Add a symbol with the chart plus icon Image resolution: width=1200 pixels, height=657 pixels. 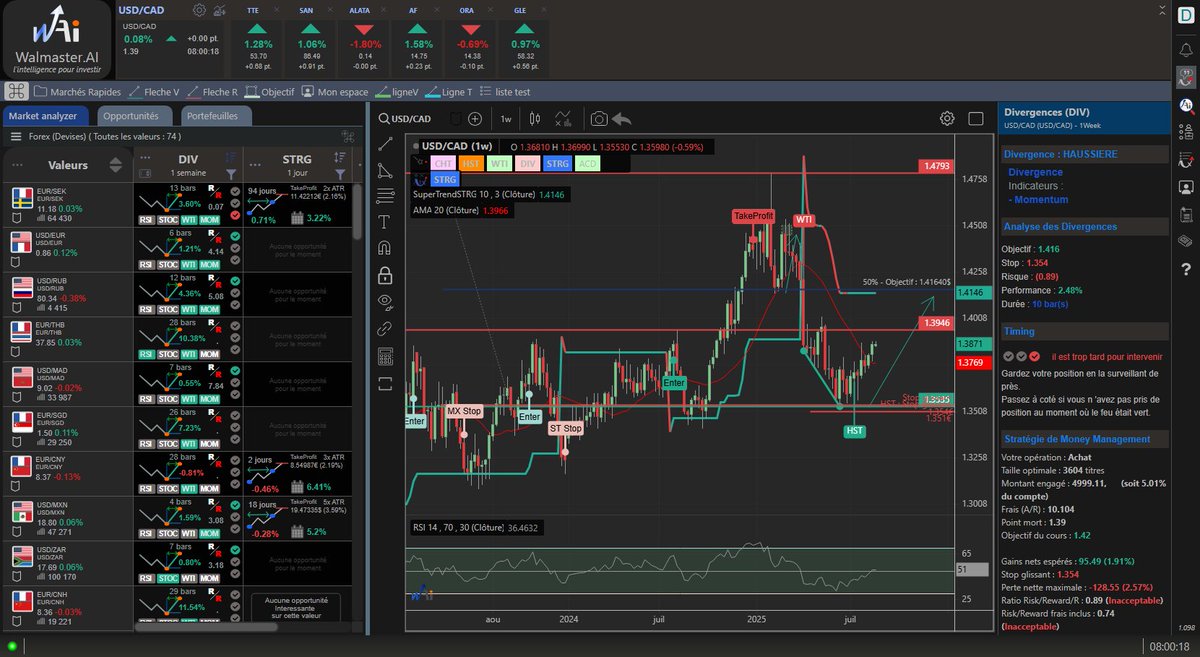(x=475, y=118)
